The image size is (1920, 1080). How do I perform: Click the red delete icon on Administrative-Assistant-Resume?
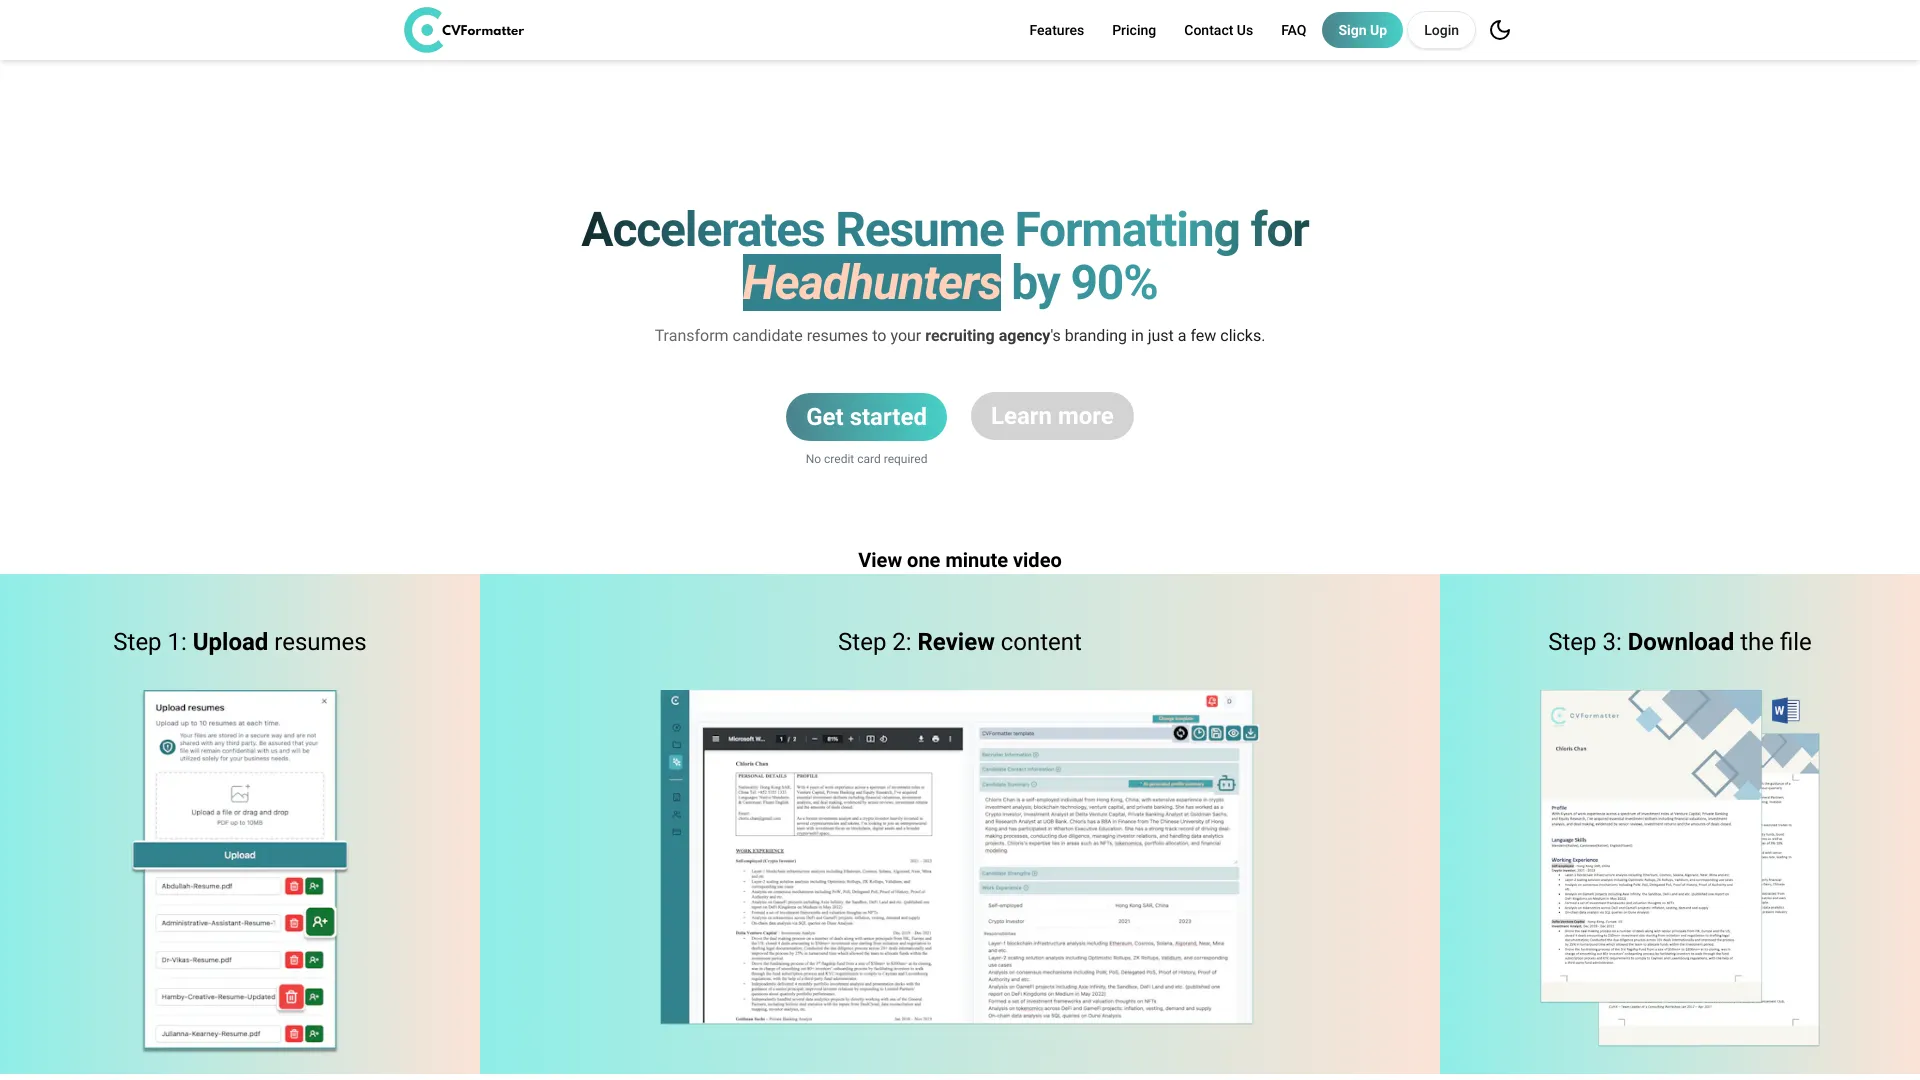291,922
